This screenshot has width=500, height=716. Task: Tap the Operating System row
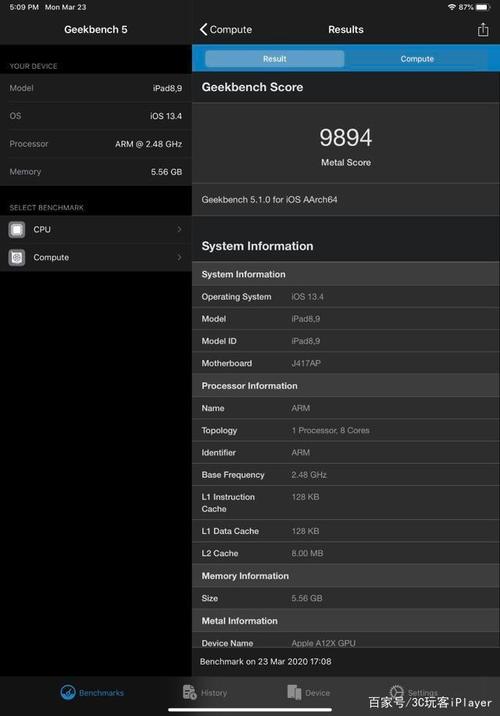coord(346,297)
